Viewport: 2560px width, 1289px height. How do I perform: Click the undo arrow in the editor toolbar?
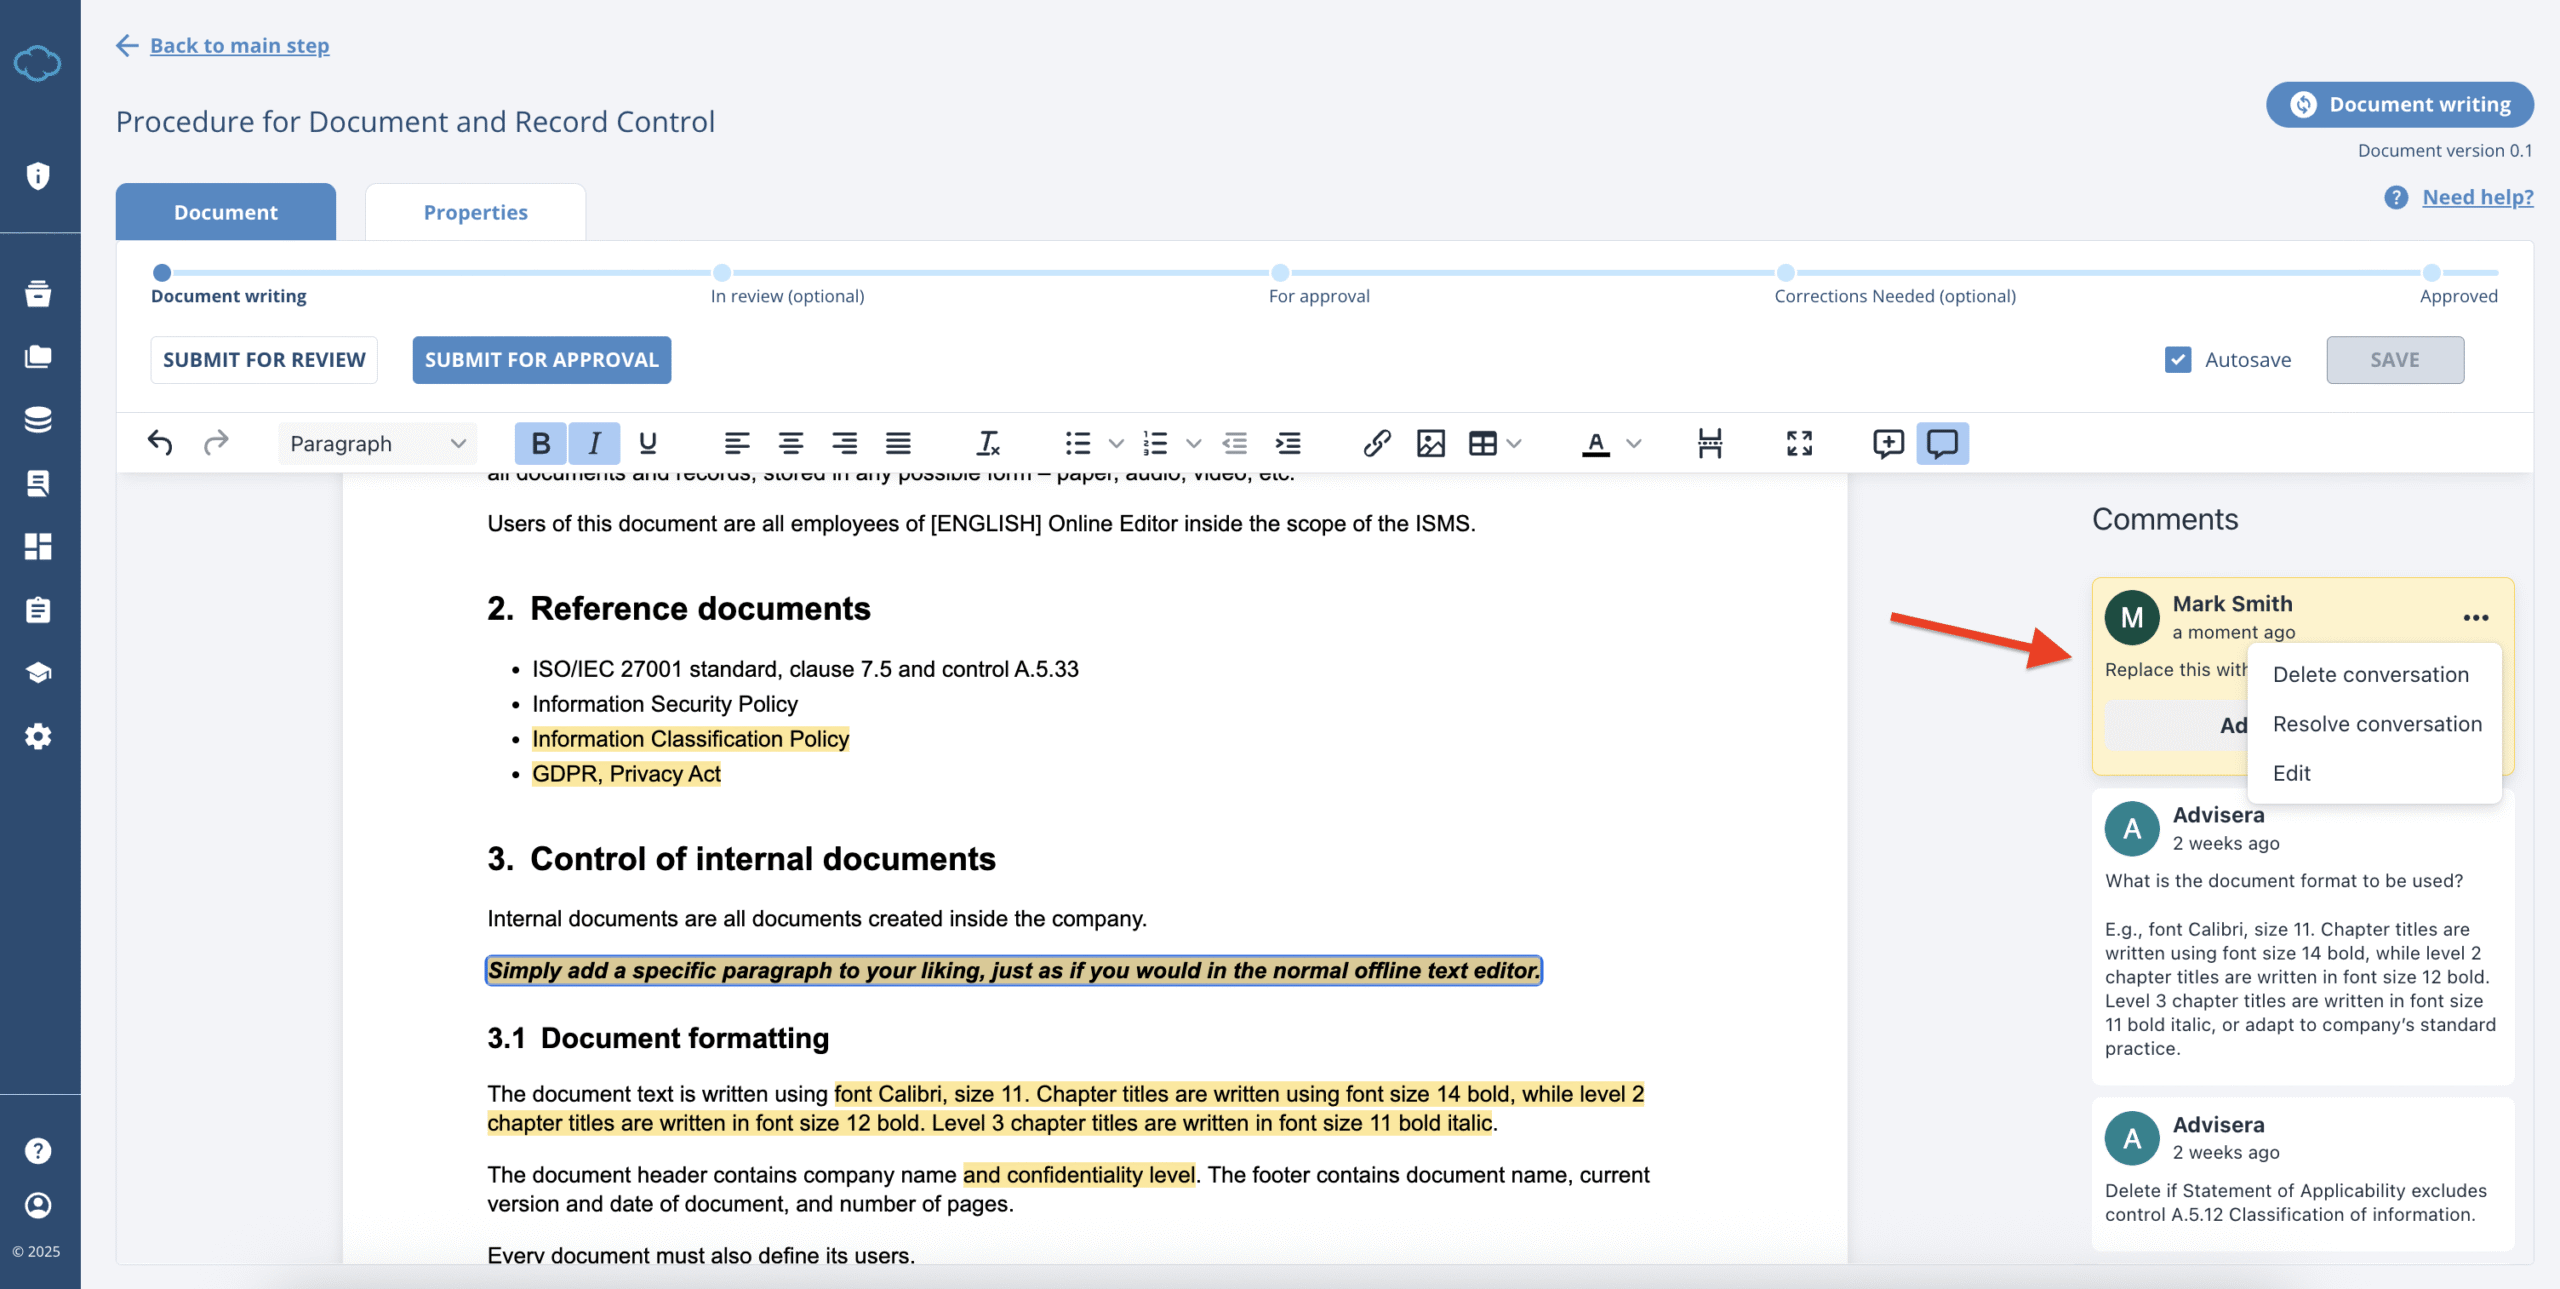click(160, 443)
